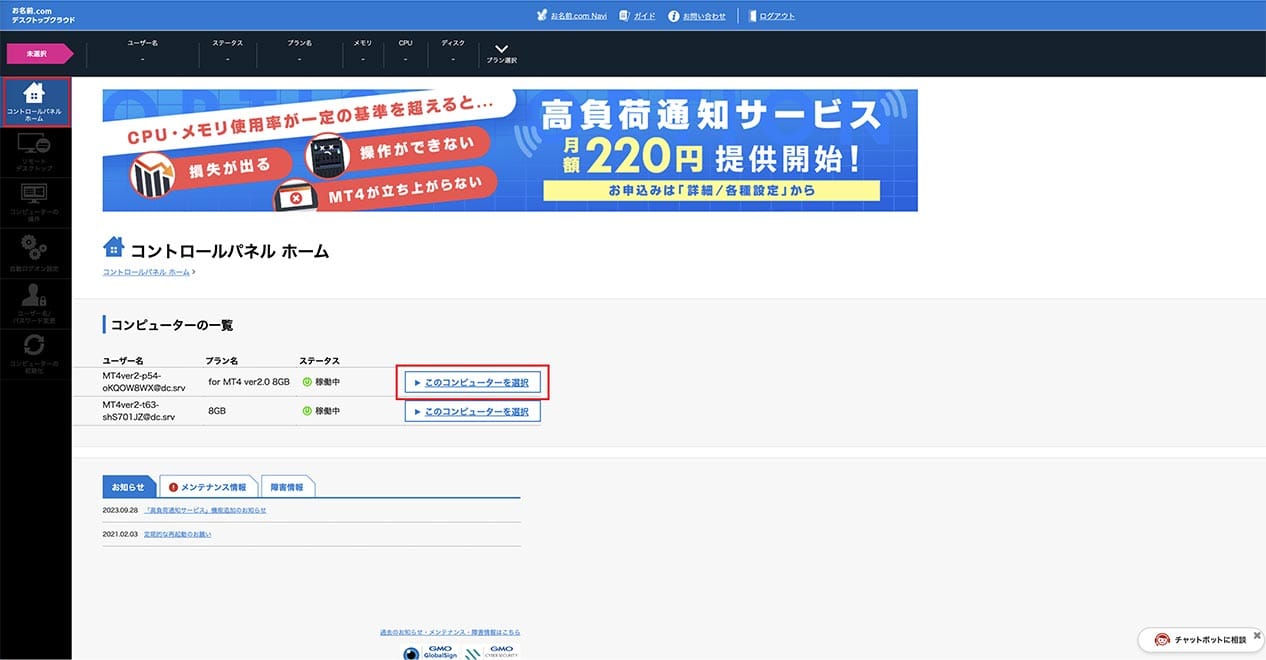Image resolution: width=1266 pixels, height=660 pixels.
Task: Click the ディスク field in the top bar
Action: (453, 52)
